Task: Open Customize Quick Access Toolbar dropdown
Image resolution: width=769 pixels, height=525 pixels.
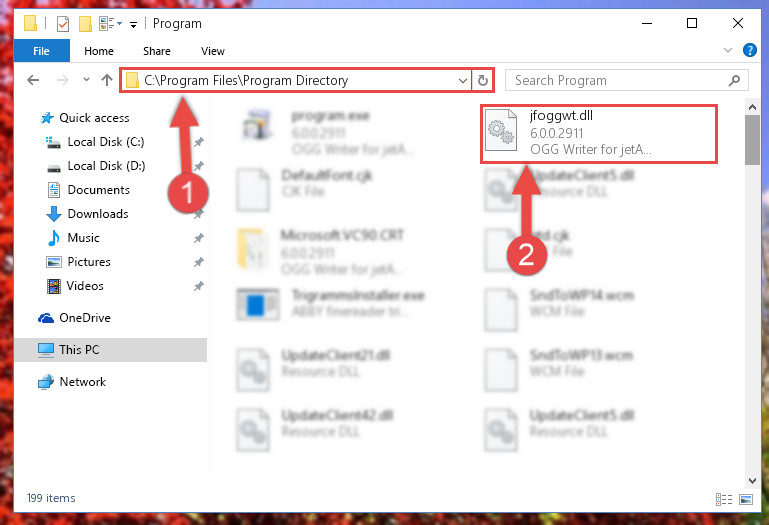Action: (133, 25)
